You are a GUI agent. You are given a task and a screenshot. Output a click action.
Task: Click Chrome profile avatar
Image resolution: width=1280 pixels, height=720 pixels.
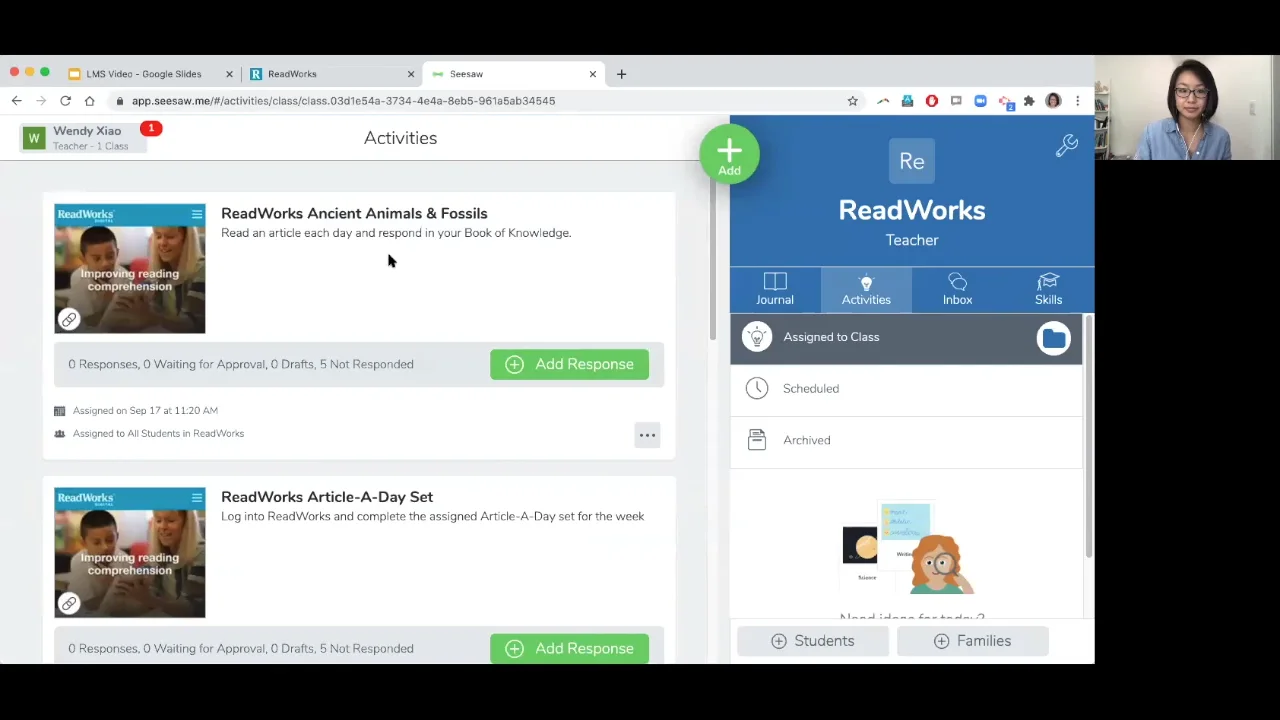(1053, 101)
